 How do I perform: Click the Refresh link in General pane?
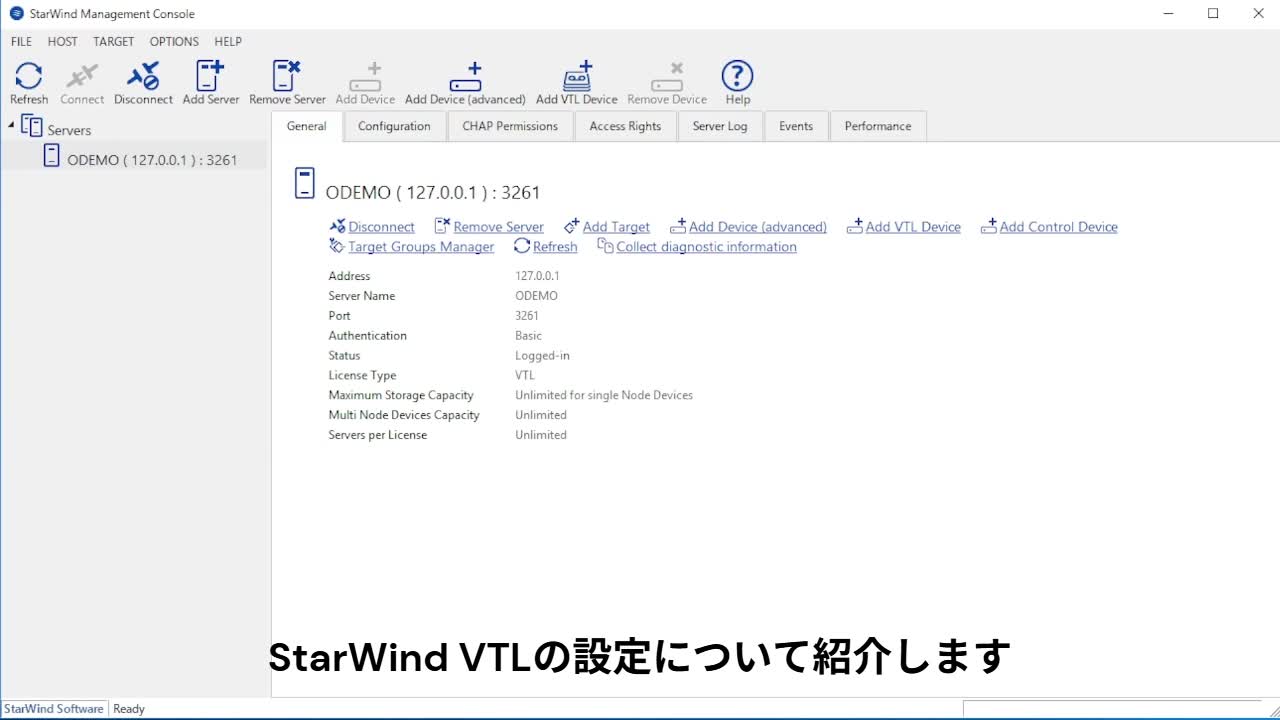tap(555, 247)
